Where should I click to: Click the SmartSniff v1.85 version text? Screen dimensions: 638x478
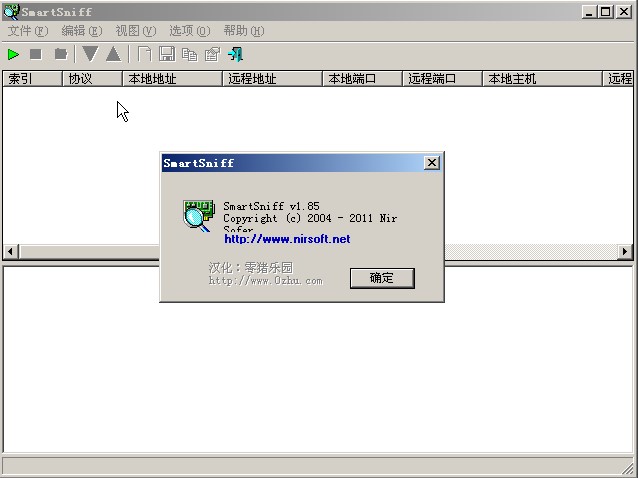[271, 206]
